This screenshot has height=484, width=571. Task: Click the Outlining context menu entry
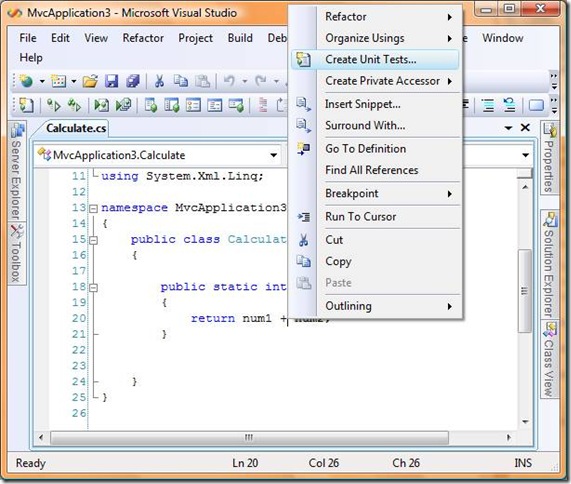click(375, 306)
